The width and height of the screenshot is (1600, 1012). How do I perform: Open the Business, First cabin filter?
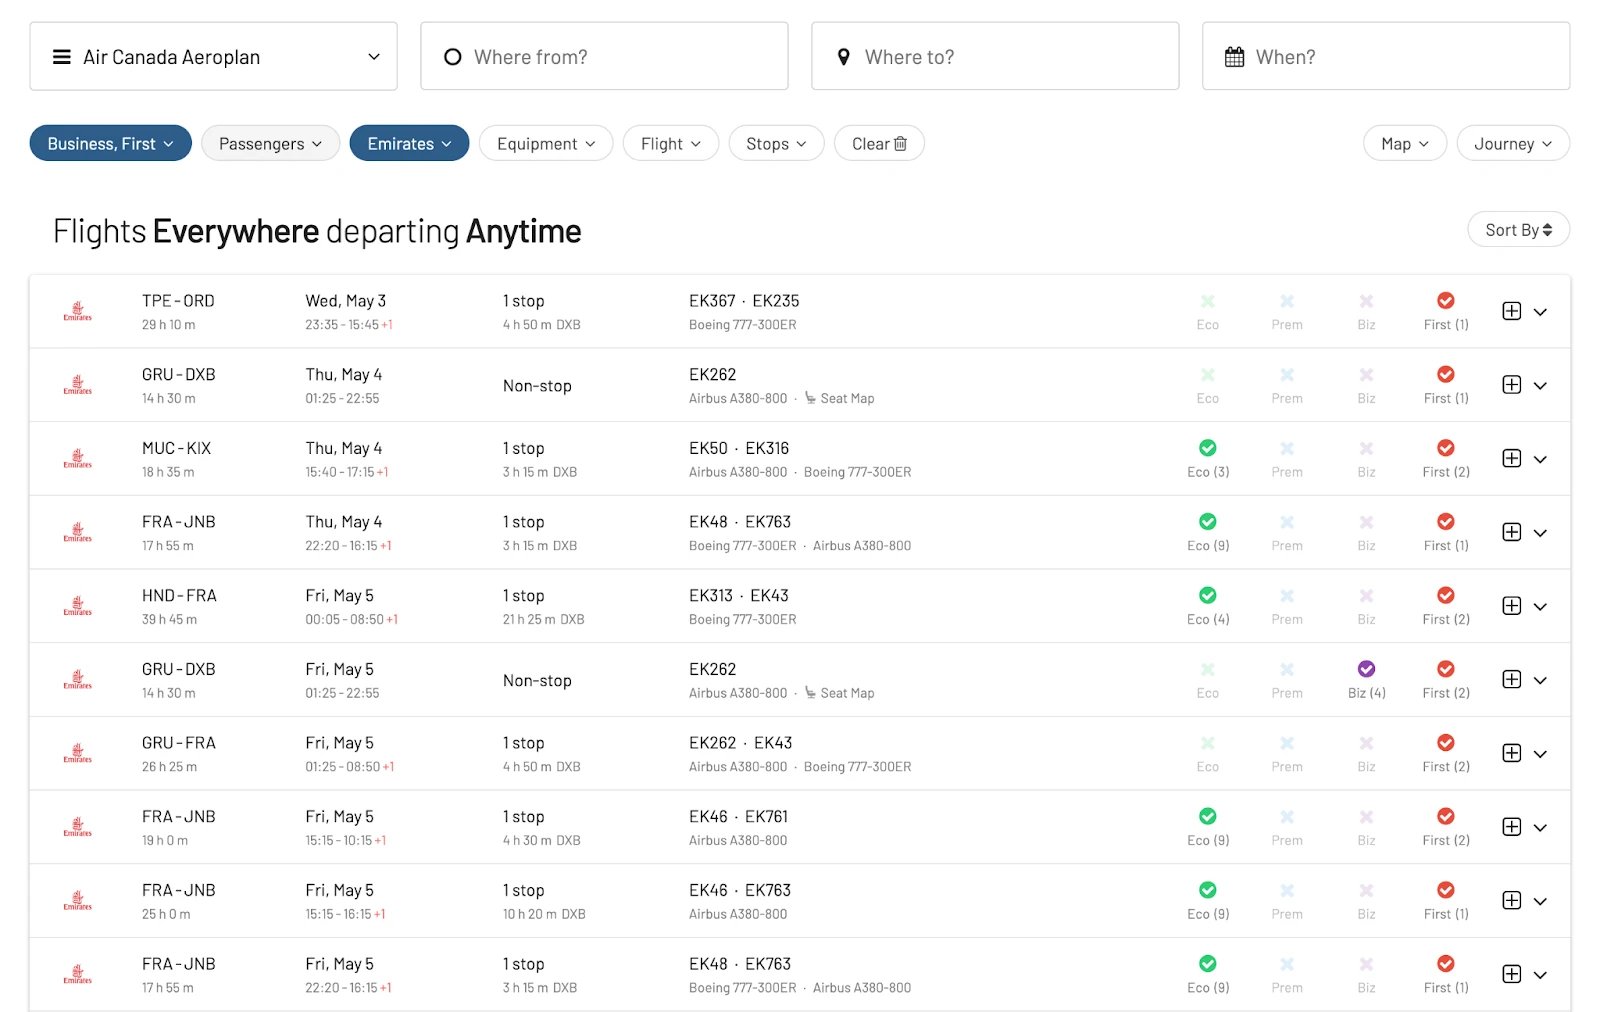pyautogui.click(x=110, y=143)
